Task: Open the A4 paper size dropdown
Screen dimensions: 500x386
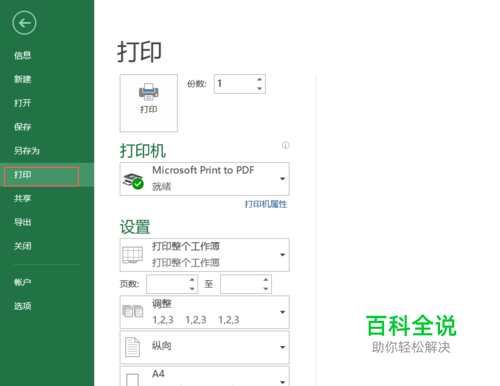Action: coord(204,376)
